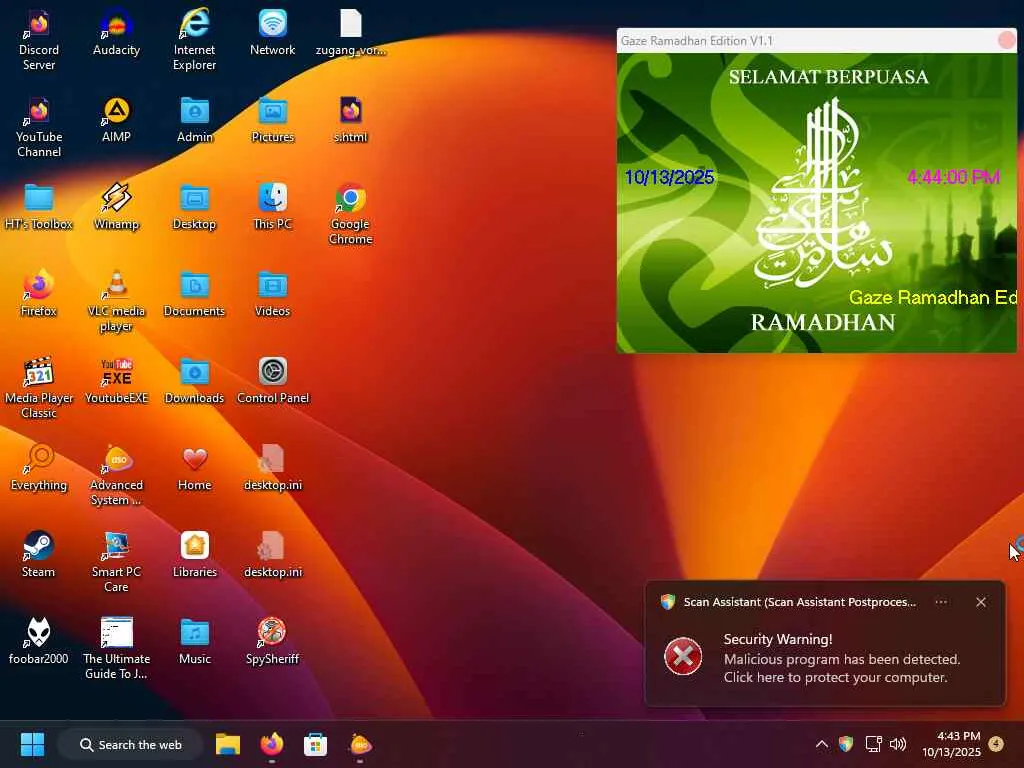This screenshot has height=768, width=1024.
Task: Dismiss the Scan Assistant notification
Action: [981, 602]
